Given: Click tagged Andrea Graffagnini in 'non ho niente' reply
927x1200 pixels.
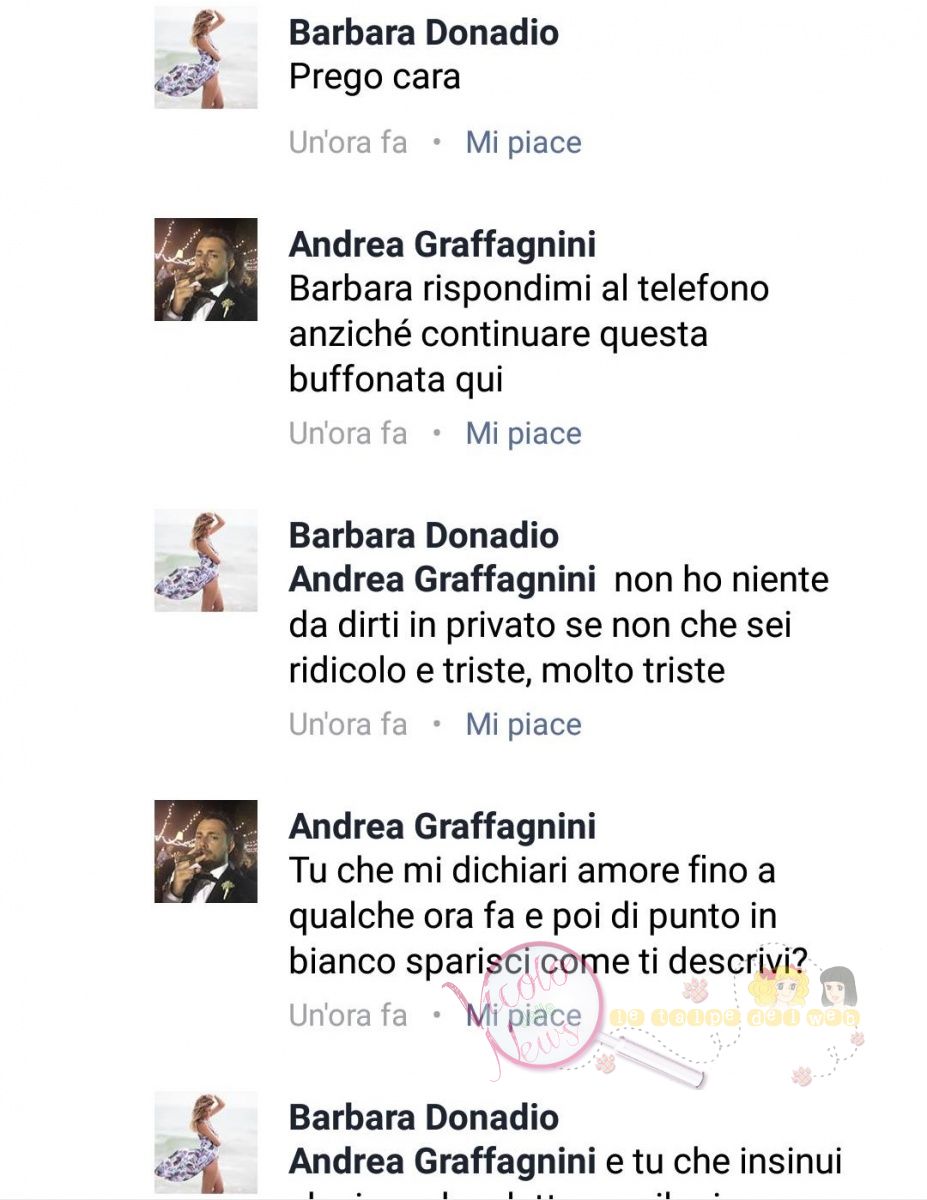Looking at the screenshot, I should click(442, 579).
